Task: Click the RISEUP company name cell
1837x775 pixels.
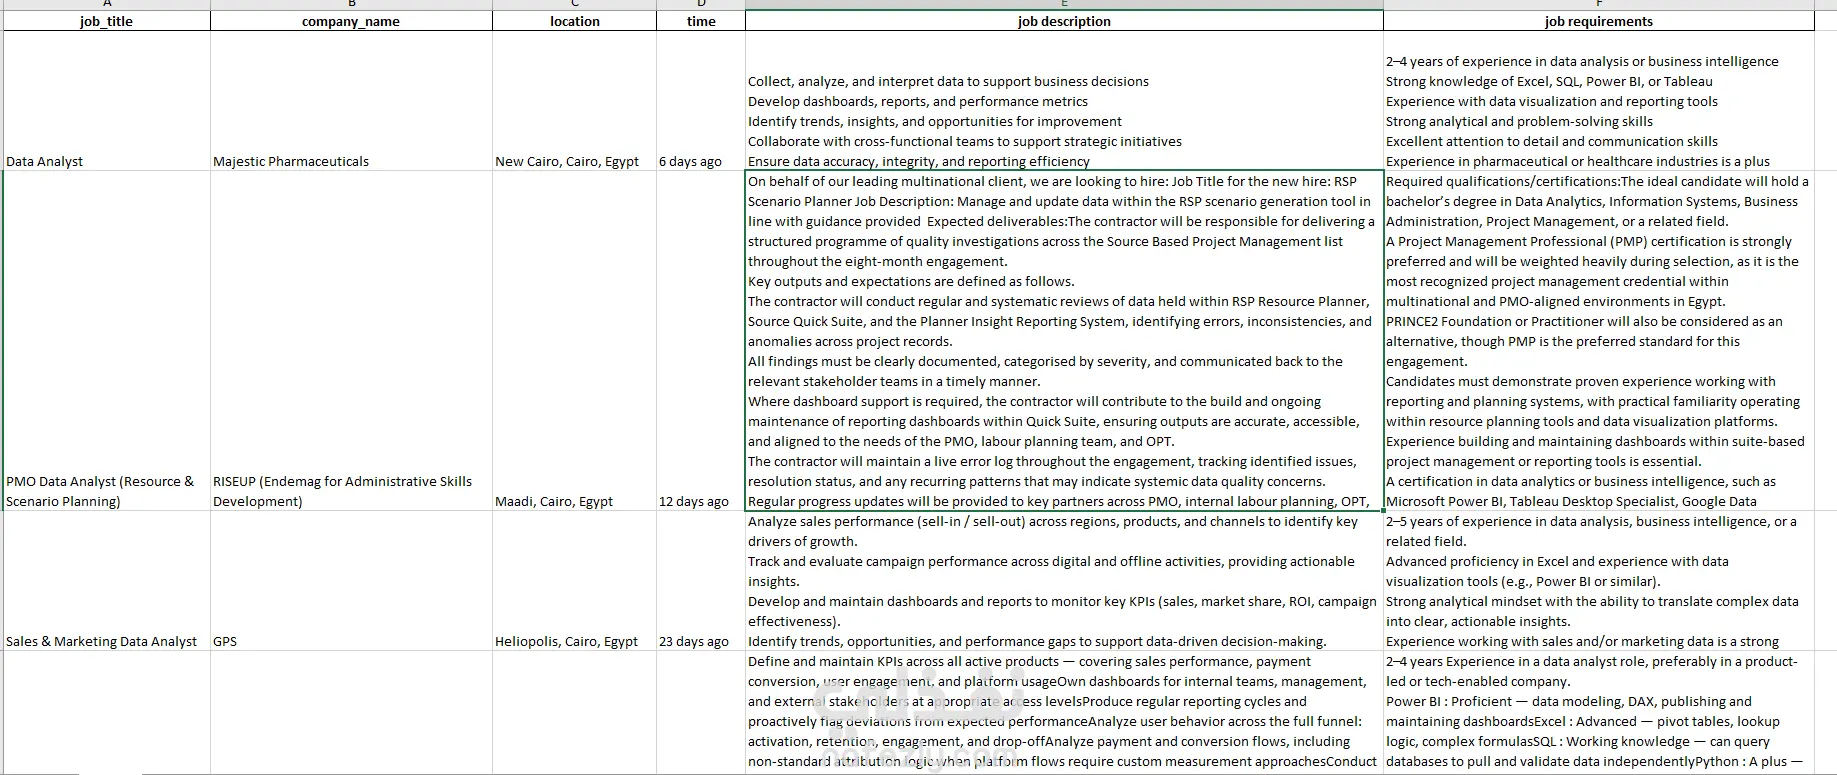Action: coord(351,341)
